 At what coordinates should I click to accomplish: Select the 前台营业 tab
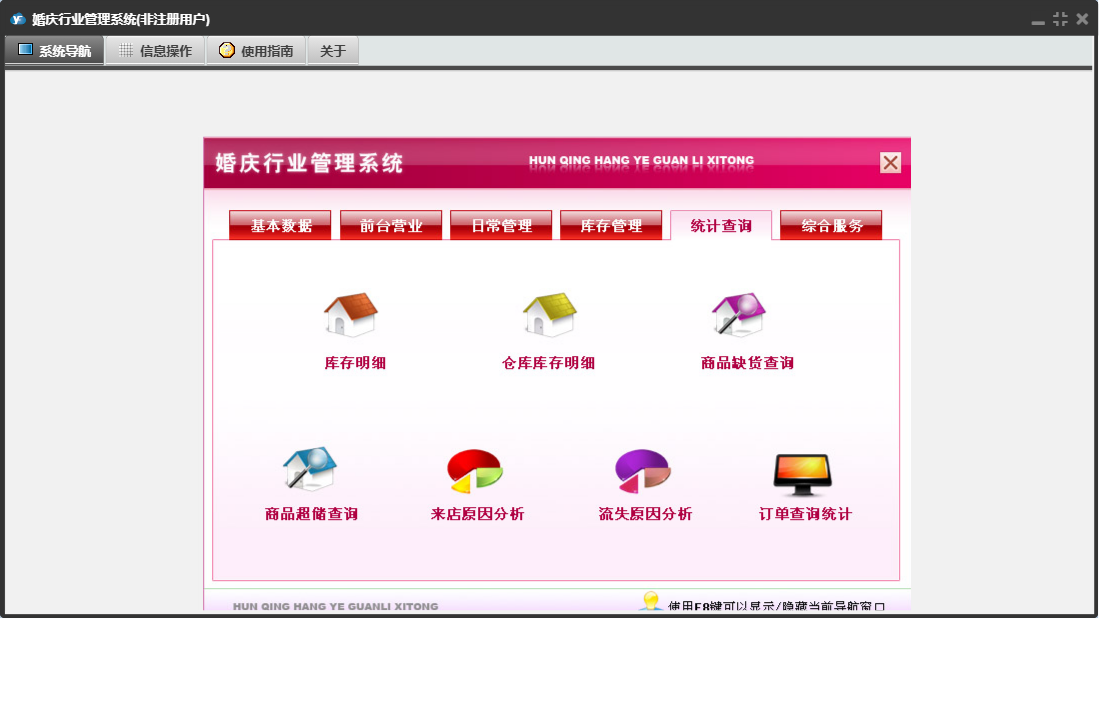[391, 226]
